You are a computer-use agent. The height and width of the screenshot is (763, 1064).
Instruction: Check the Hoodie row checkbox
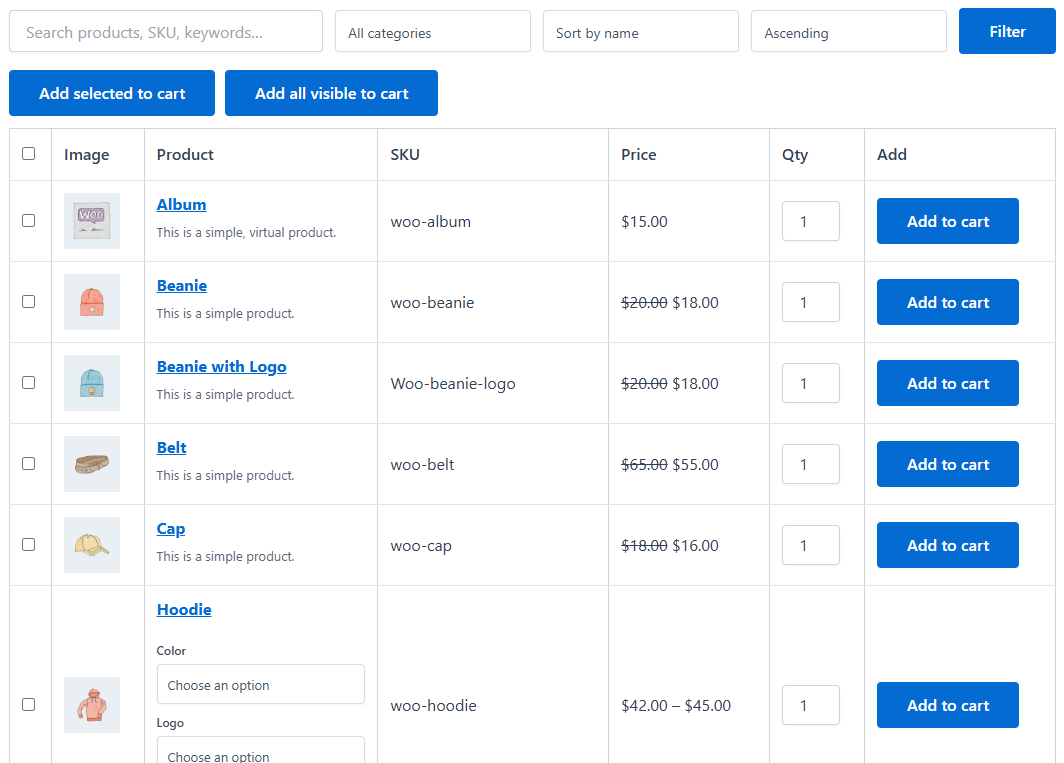[29, 704]
